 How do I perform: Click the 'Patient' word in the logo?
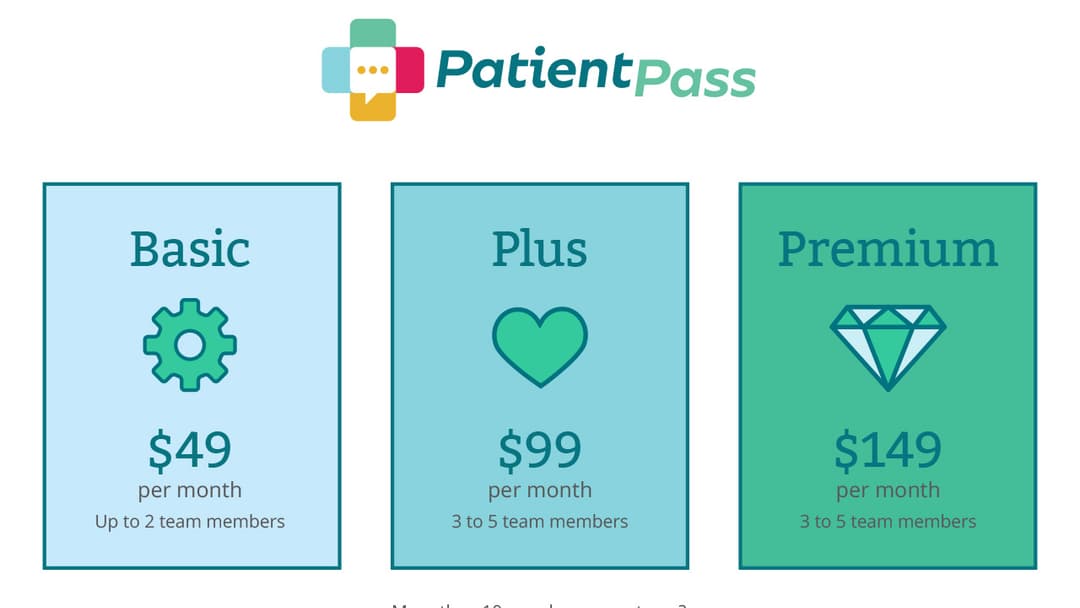[534, 69]
